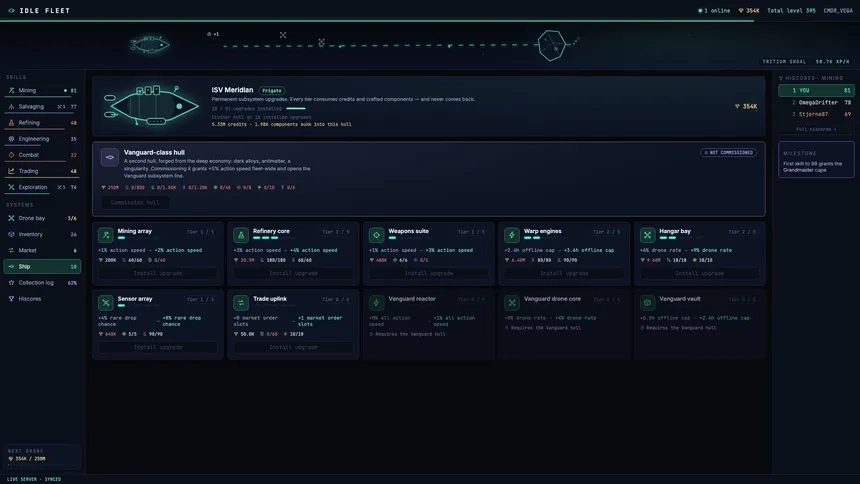Click the Vanguard vault icon
The height and width of the screenshot is (484, 860).
click(x=647, y=302)
